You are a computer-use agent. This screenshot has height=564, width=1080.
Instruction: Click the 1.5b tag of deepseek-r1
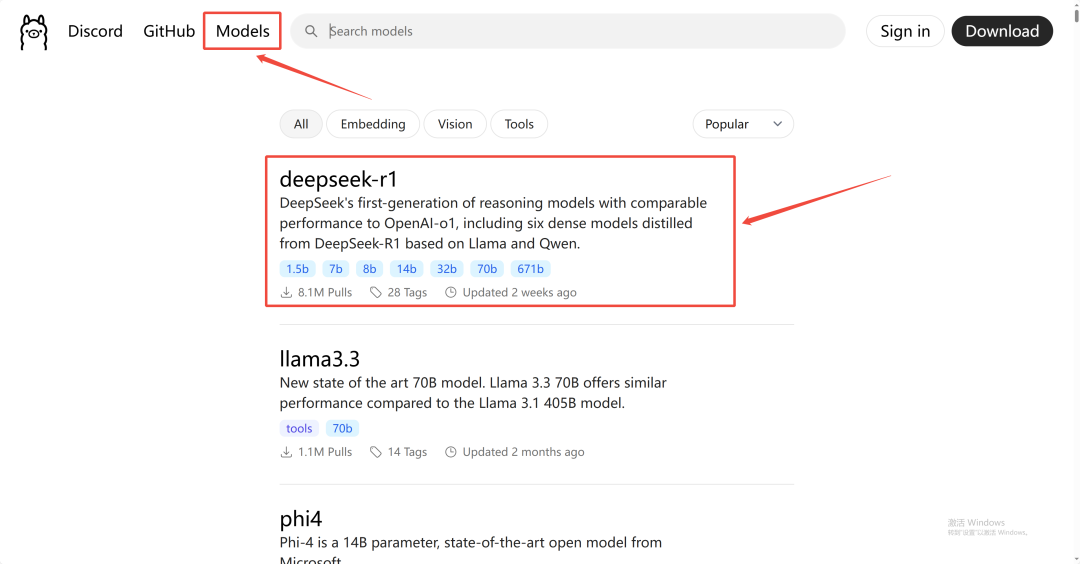click(x=298, y=269)
